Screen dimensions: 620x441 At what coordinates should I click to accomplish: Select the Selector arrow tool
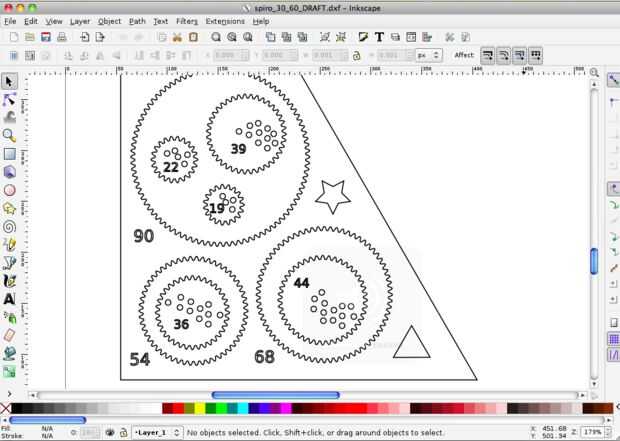point(9,81)
